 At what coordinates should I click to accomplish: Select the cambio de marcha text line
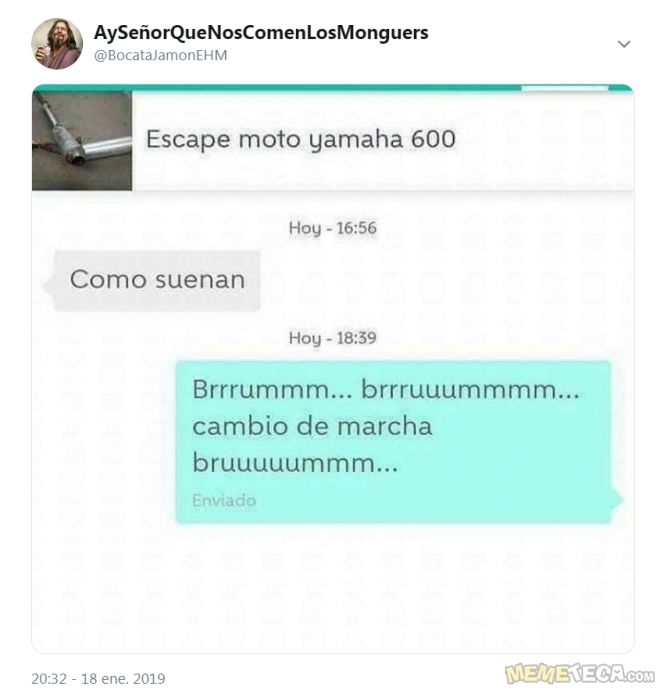pos(312,426)
